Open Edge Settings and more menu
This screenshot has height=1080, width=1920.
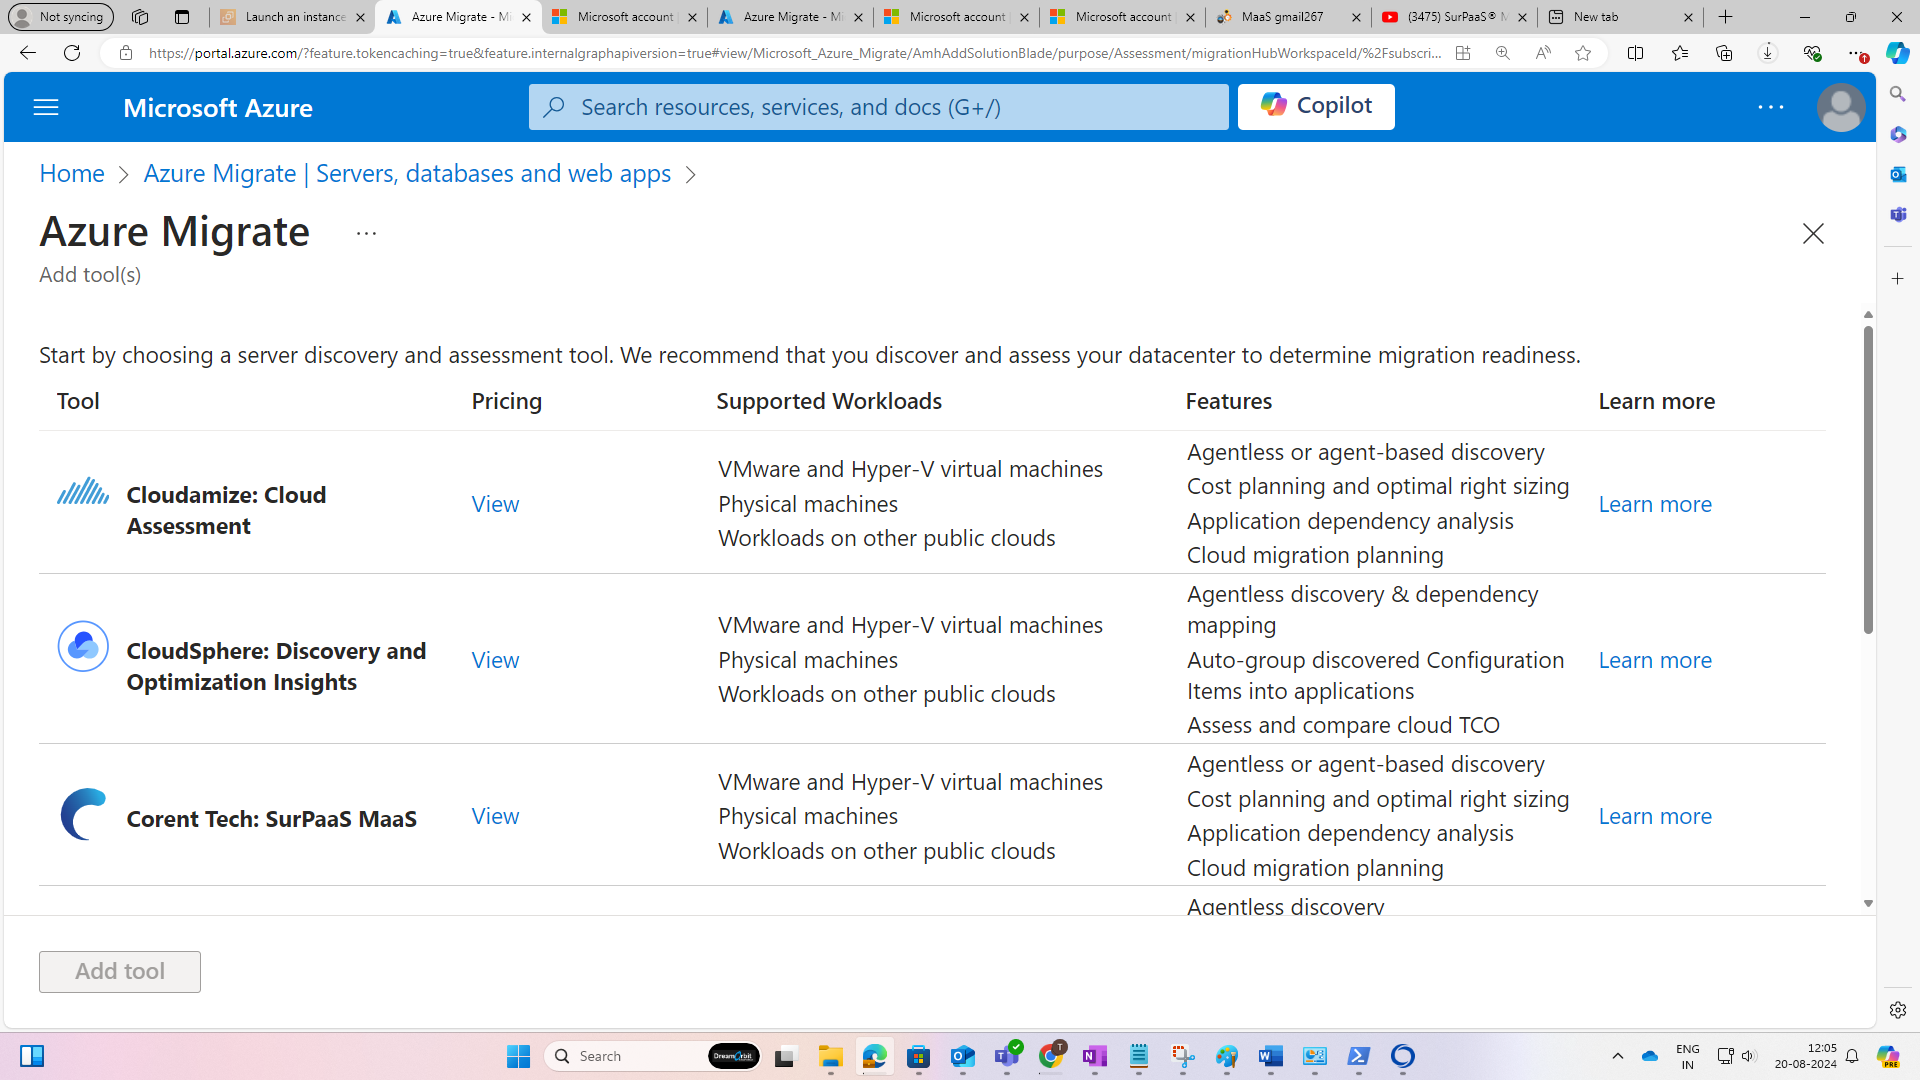[x=1856, y=53]
